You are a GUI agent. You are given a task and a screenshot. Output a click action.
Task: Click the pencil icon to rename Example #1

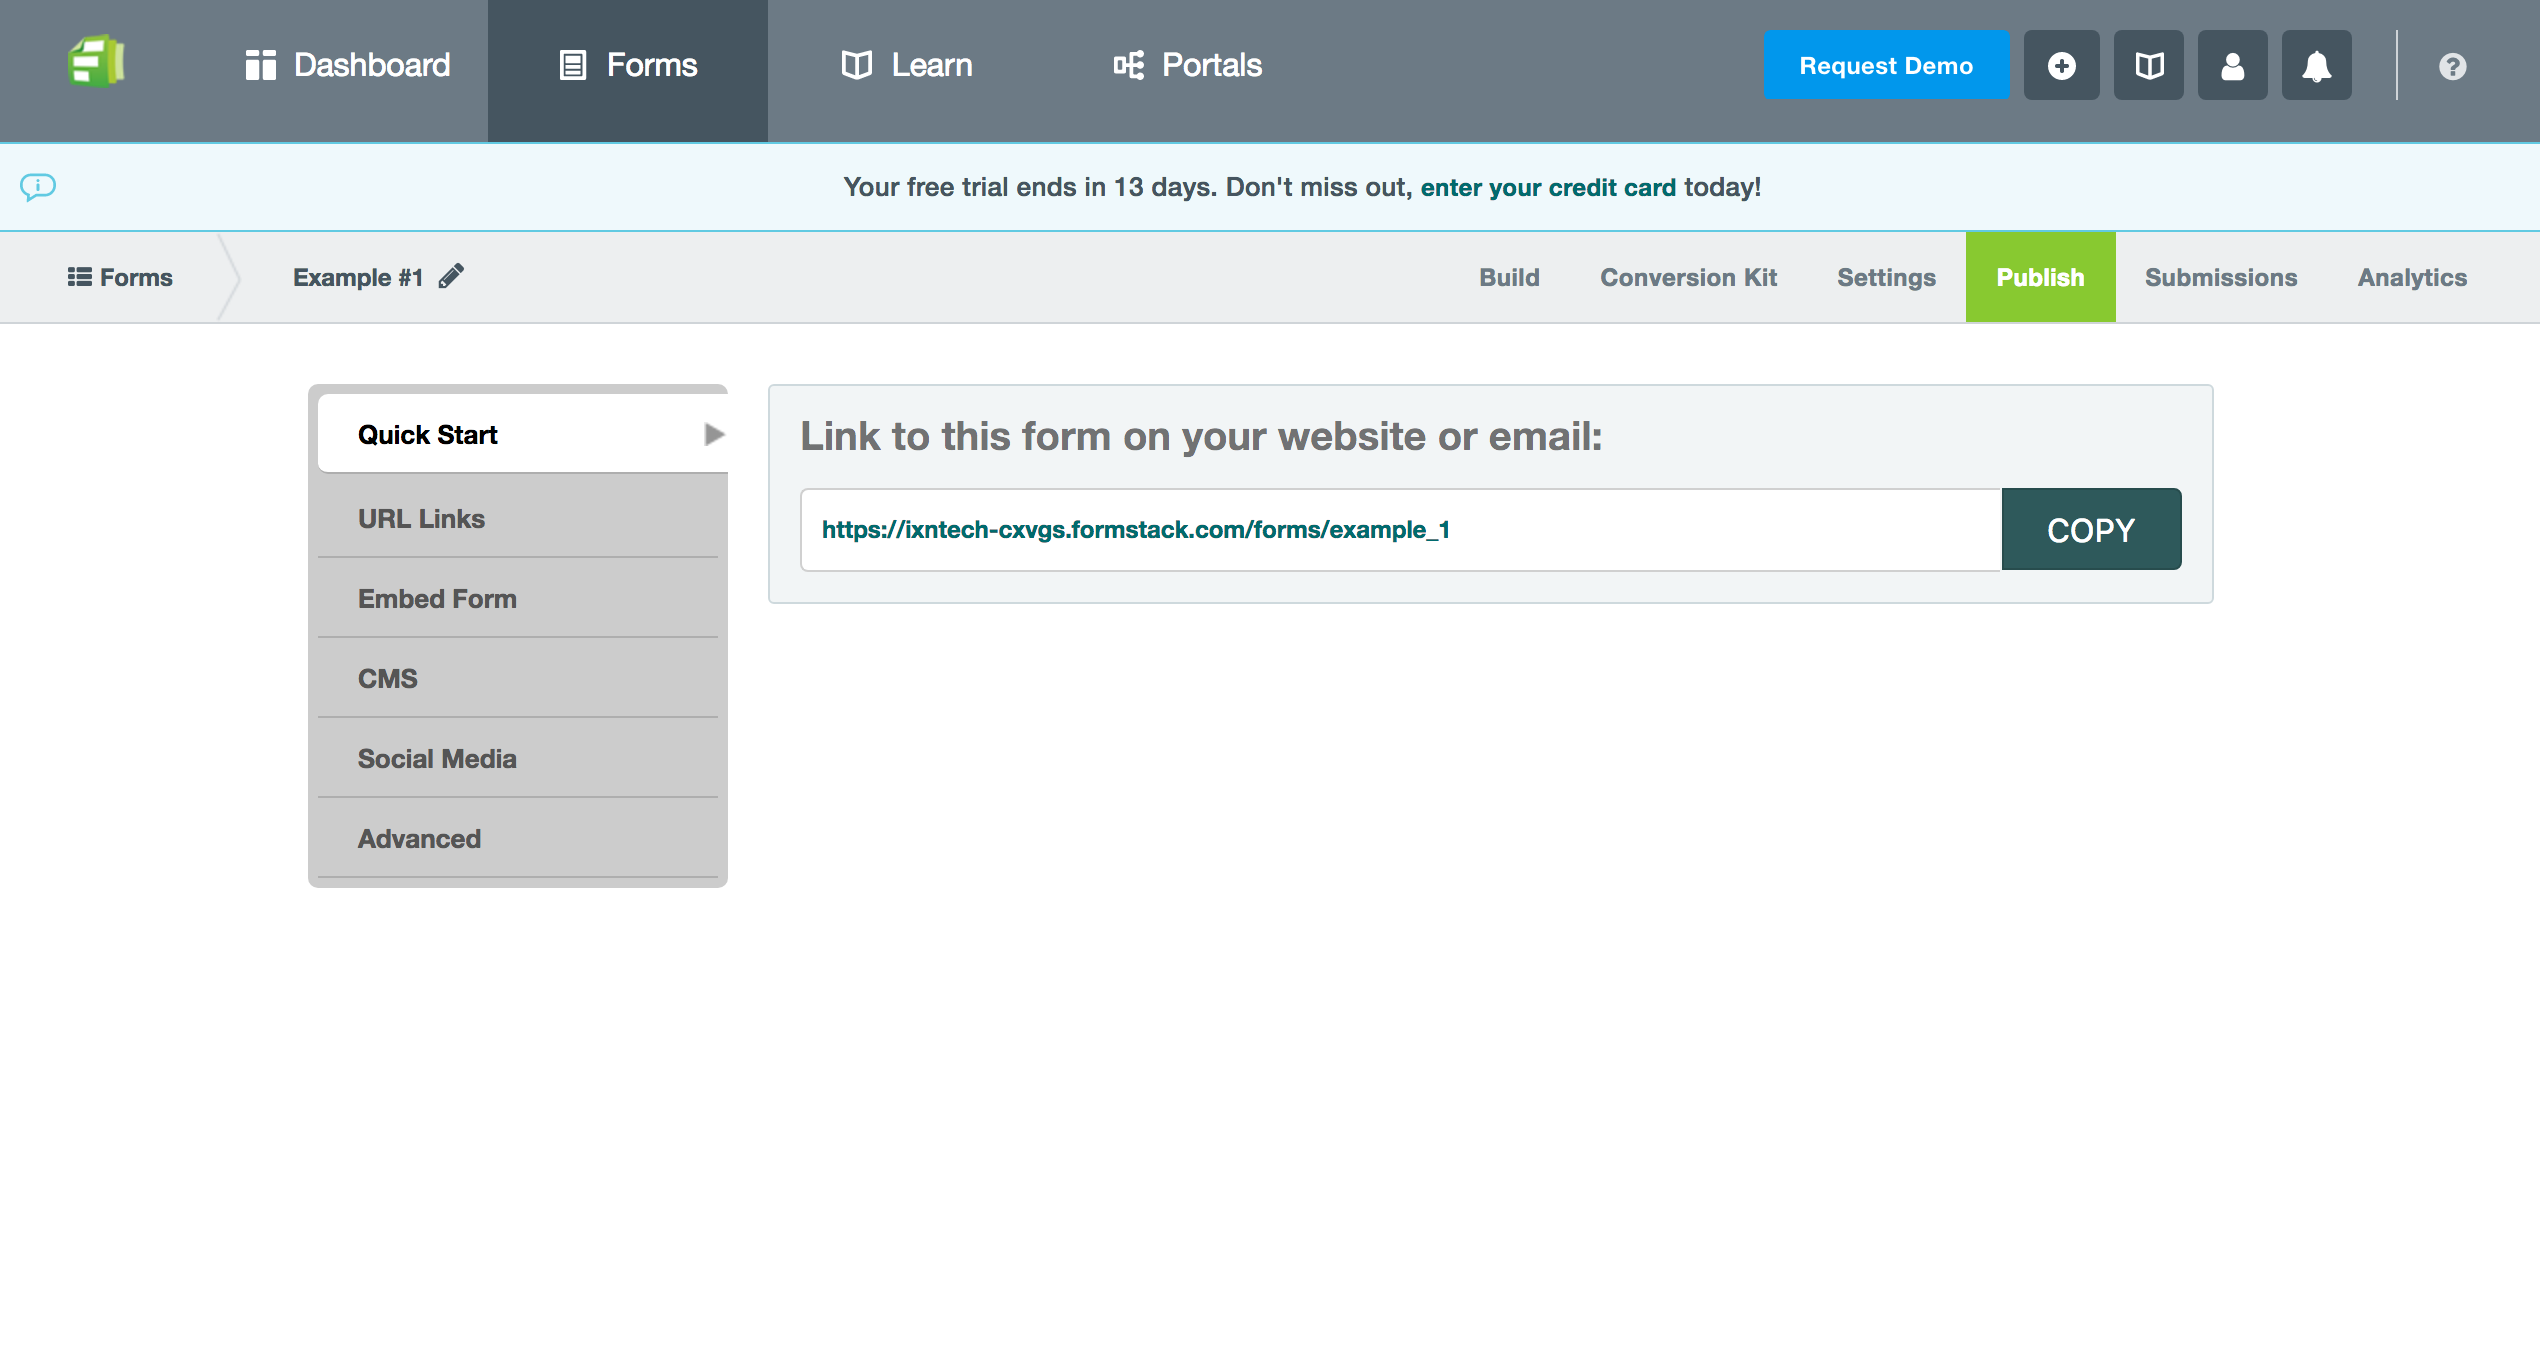click(451, 276)
